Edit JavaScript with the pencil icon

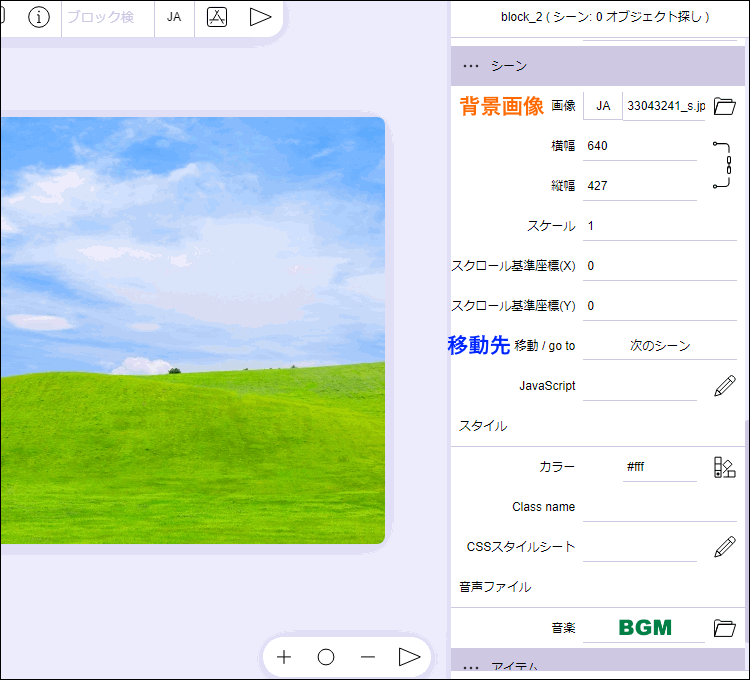click(x=725, y=386)
